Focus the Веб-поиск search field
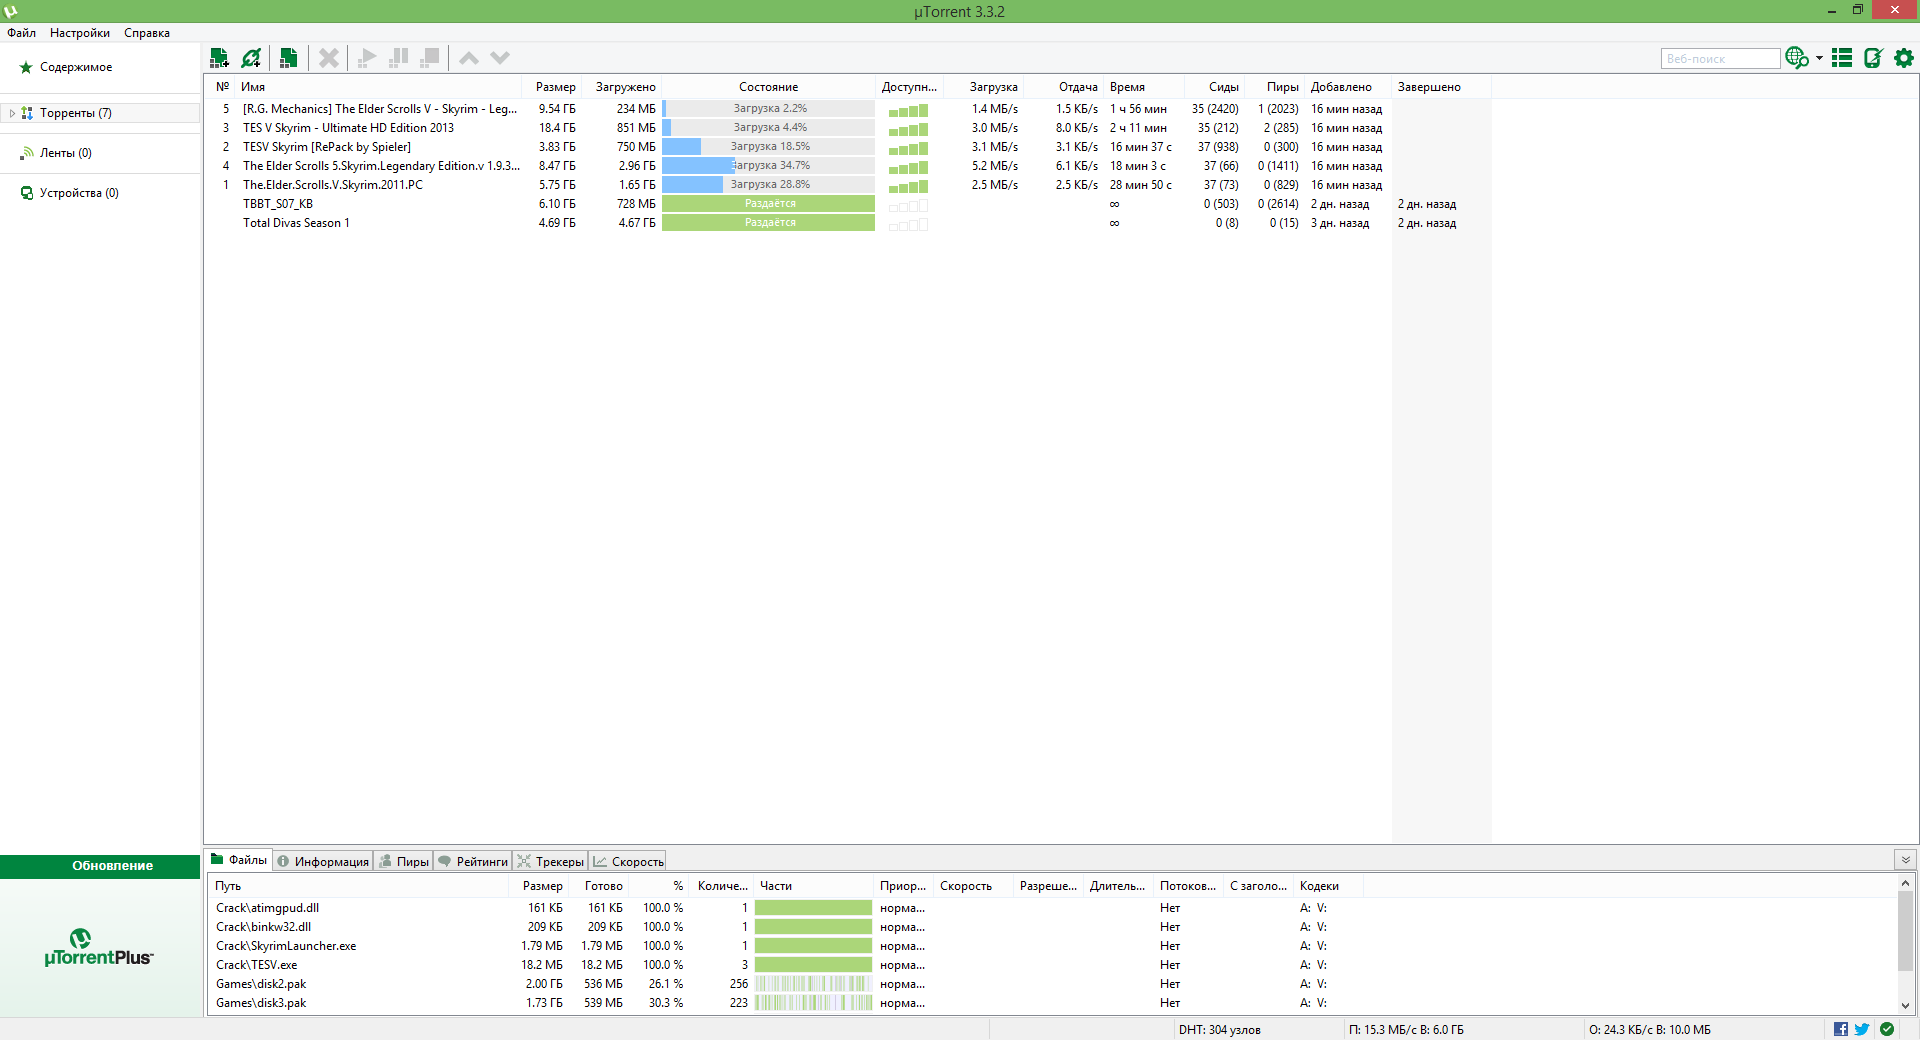This screenshot has width=1920, height=1040. click(1720, 59)
